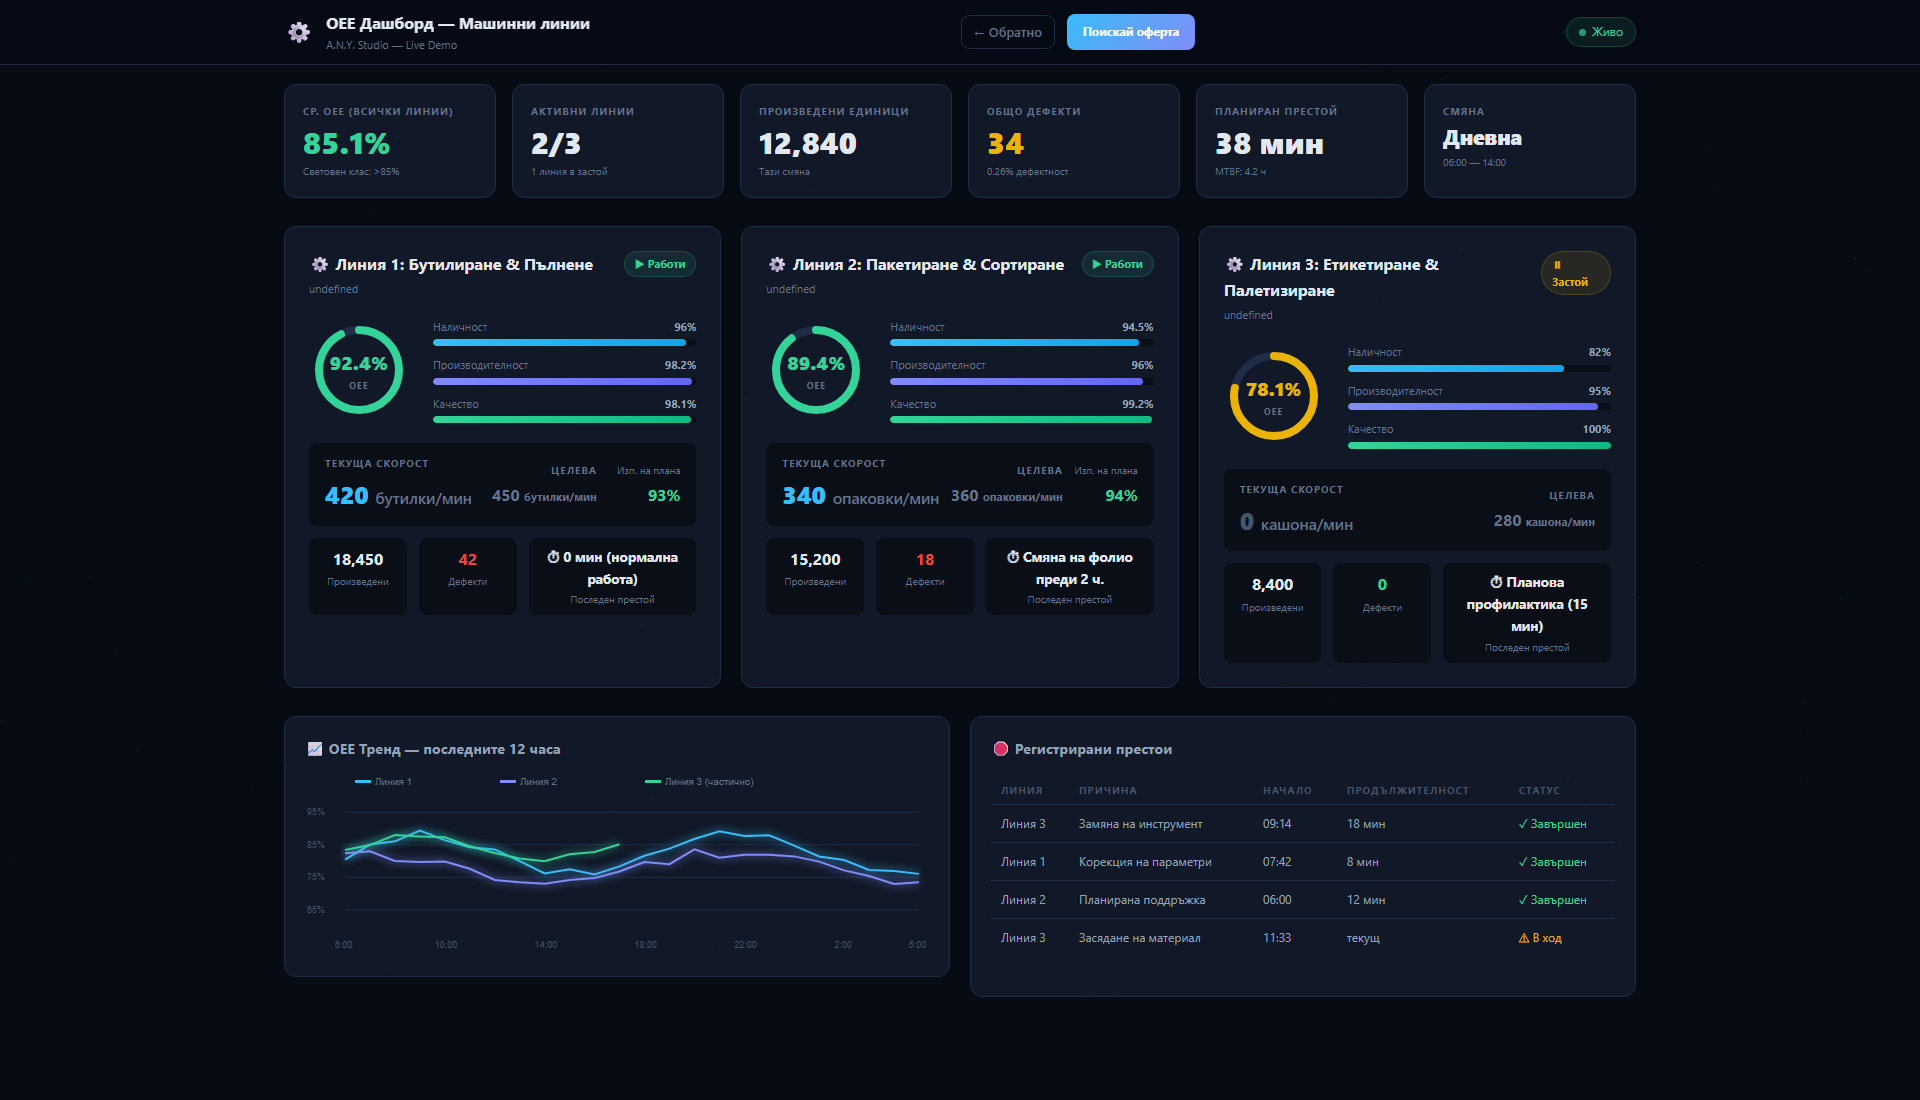The image size is (1920, 1100).
Task: Click the Дневна shift card
Action: tap(1530, 141)
